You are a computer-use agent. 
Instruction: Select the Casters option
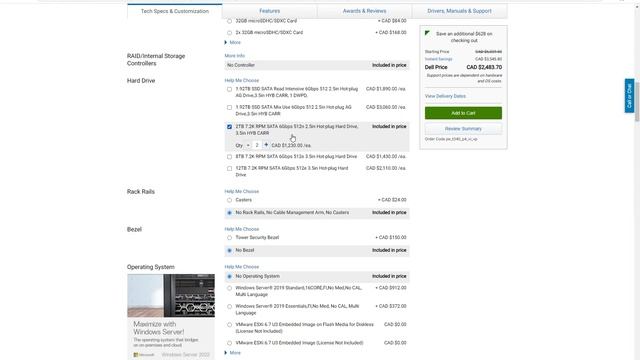coord(229,200)
